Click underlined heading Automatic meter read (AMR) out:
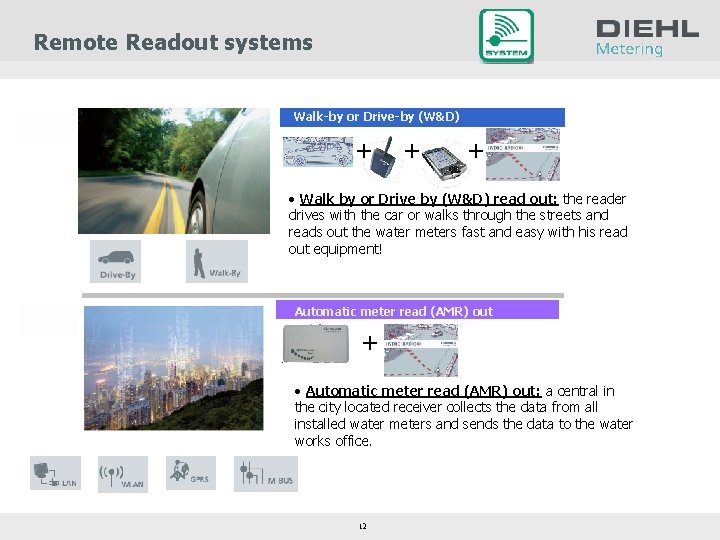This screenshot has height=540, width=720. [423, 391]
